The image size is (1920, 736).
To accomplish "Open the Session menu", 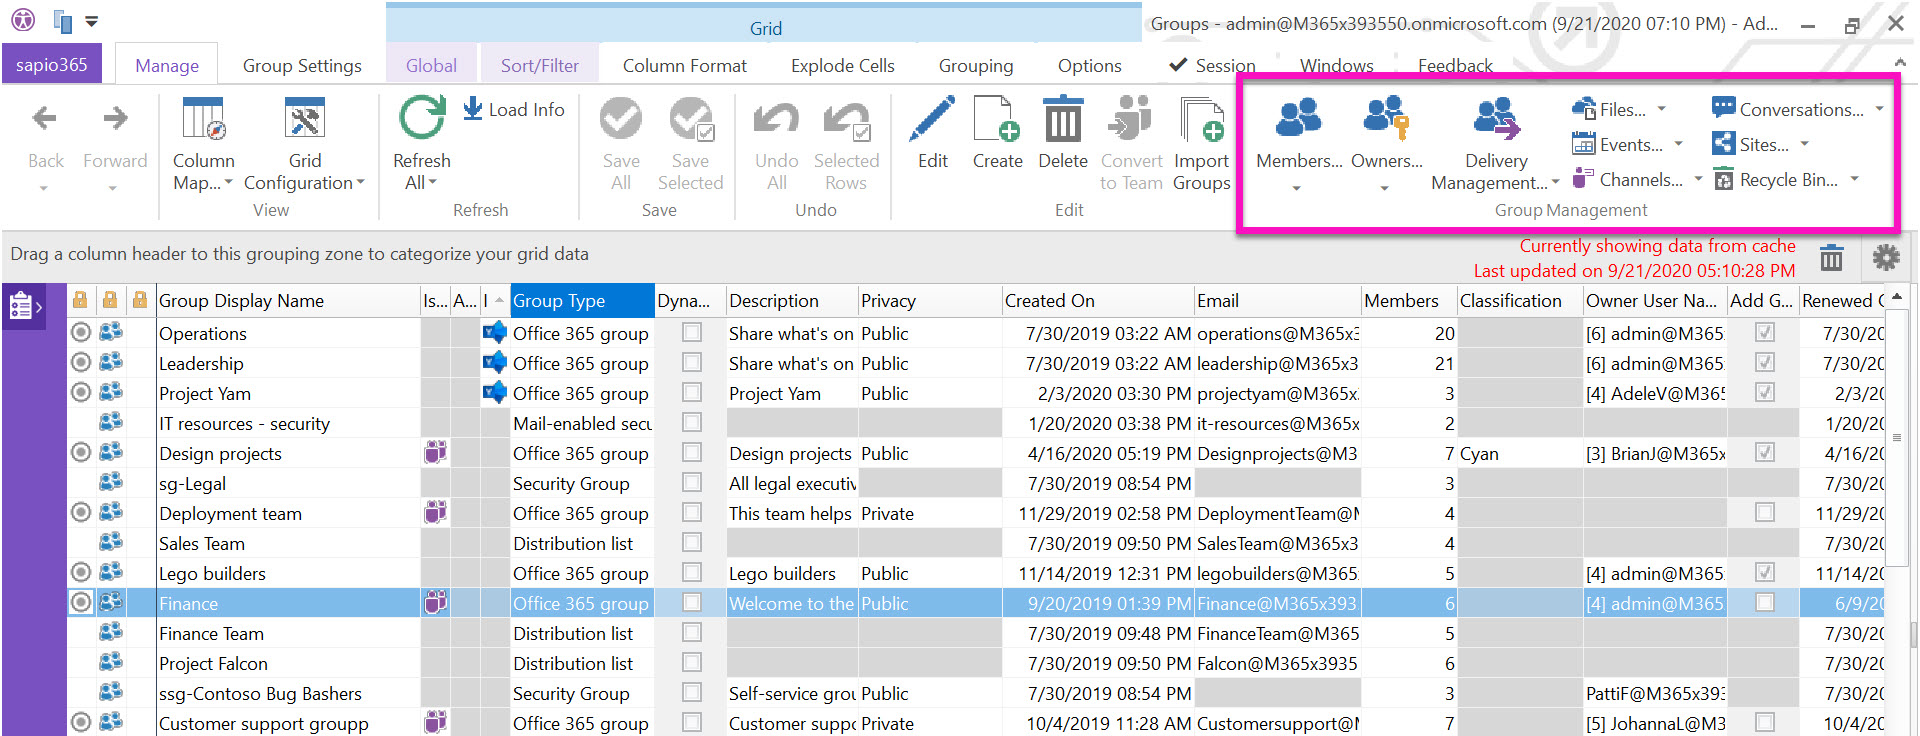I will tap(1212, 65).
